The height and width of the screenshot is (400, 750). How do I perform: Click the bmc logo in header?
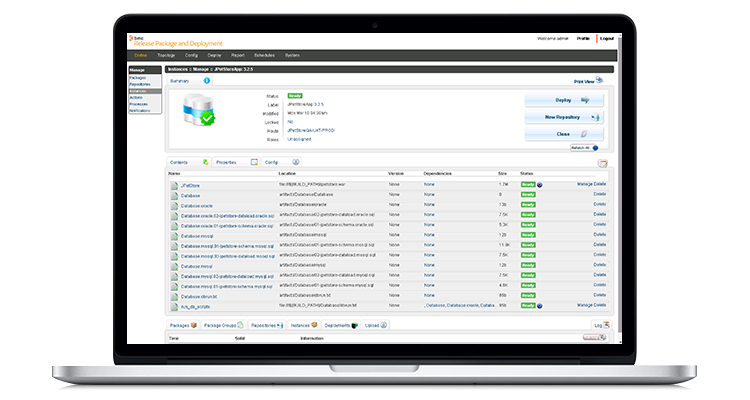point(136,38)
